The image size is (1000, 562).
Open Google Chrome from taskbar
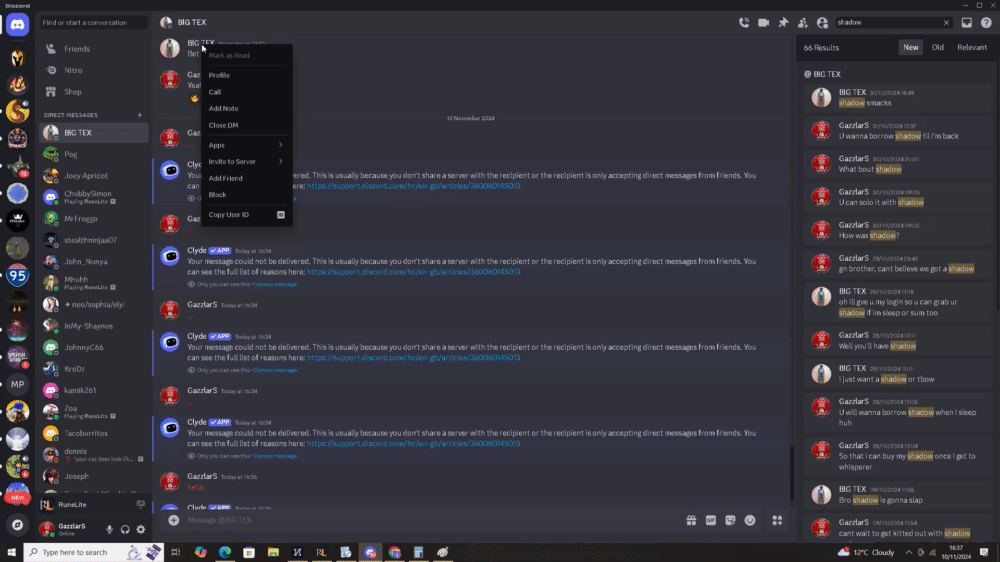coord(394,552)
